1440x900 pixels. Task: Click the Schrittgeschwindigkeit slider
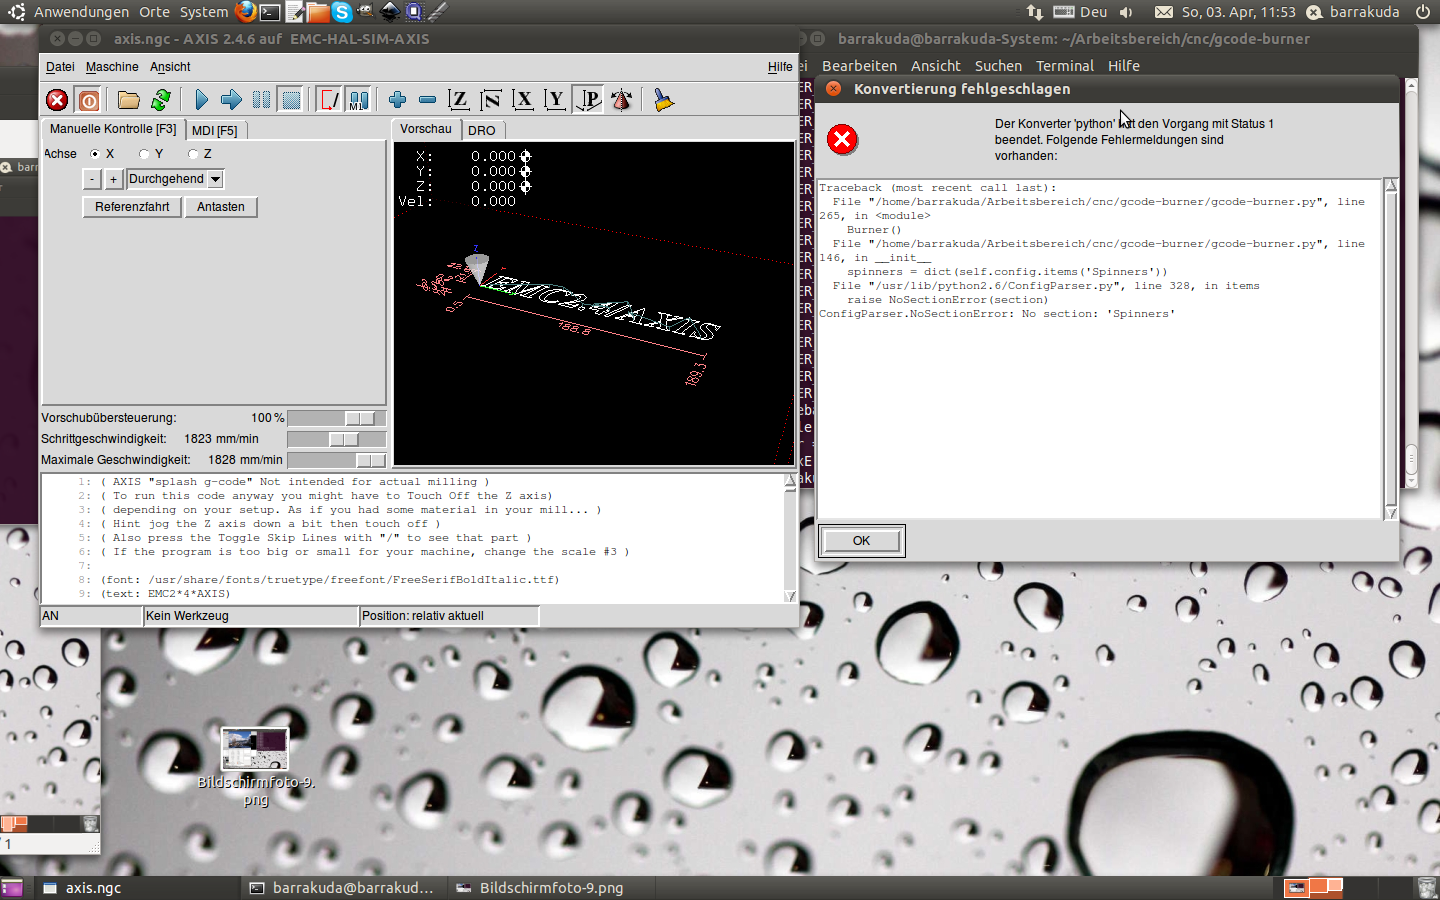[336, 439]
